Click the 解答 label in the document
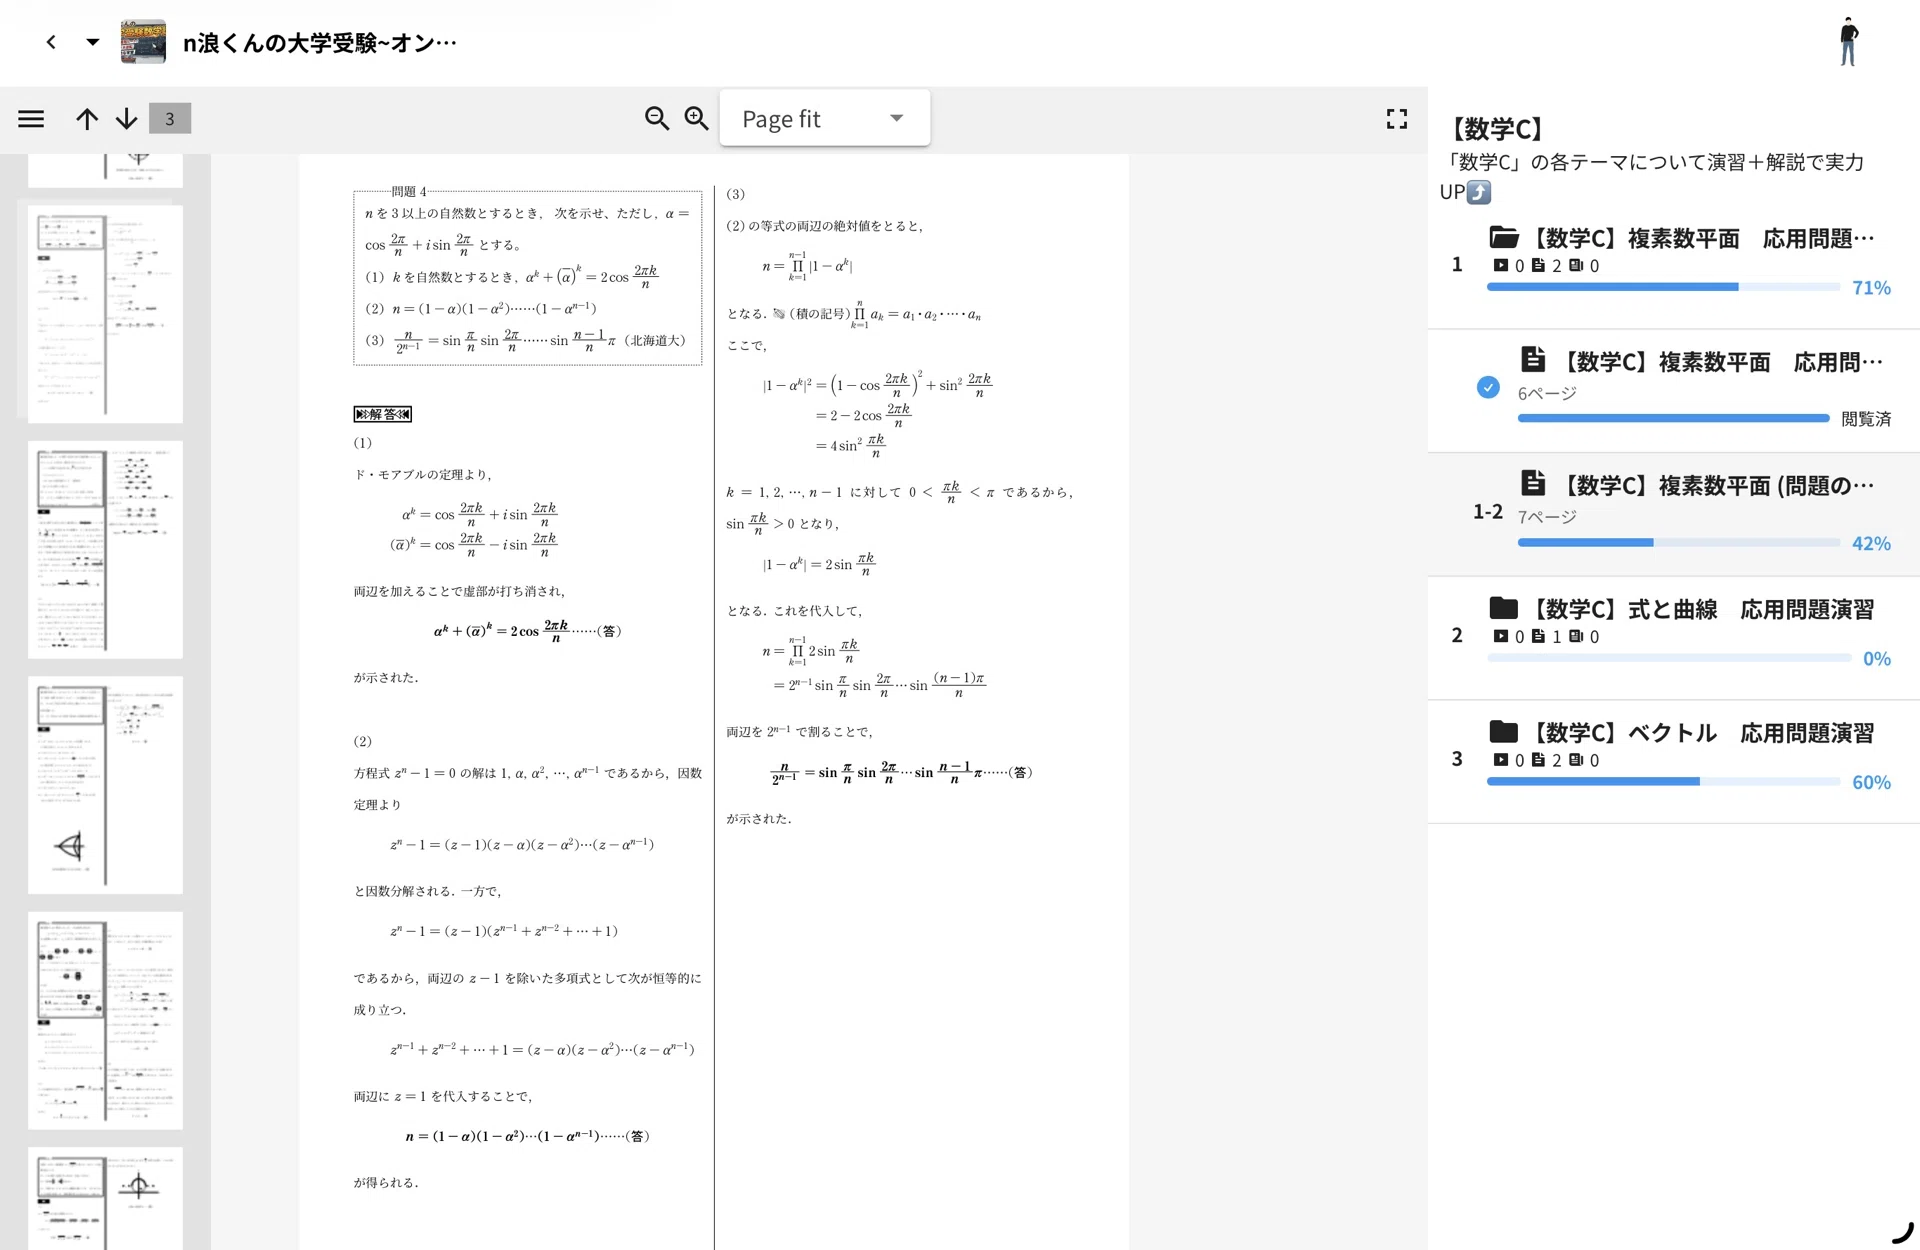 click(382, 414)
